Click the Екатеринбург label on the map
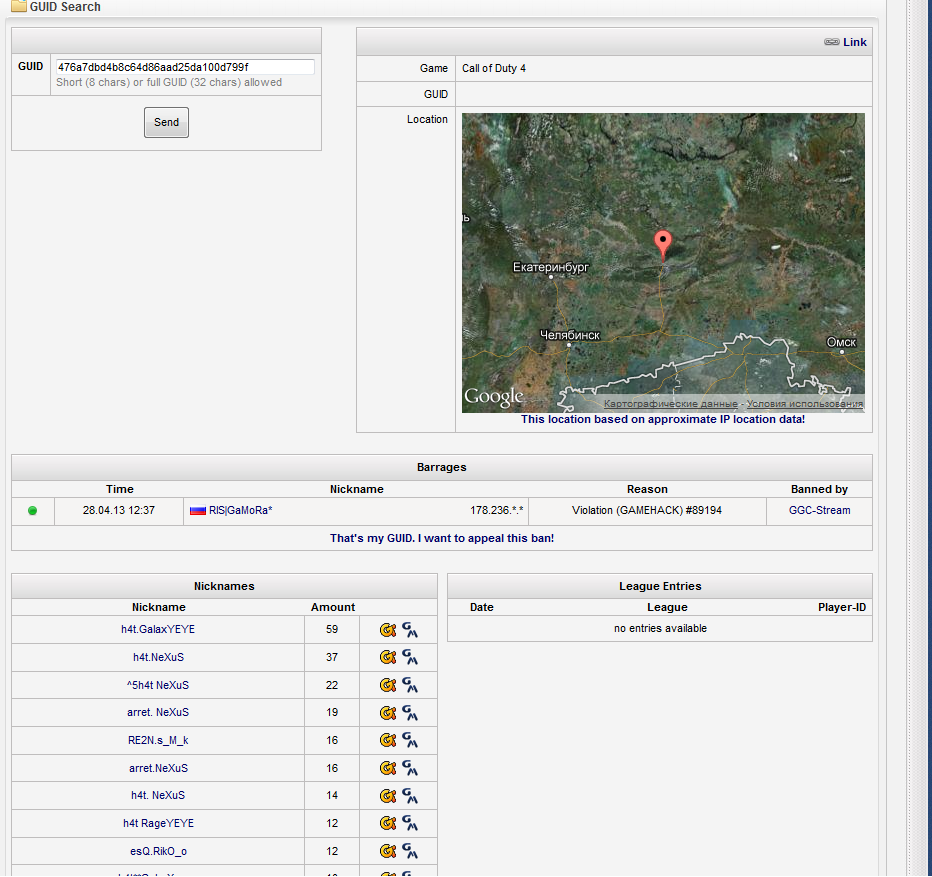932x877 pixels. pos(550,268)
